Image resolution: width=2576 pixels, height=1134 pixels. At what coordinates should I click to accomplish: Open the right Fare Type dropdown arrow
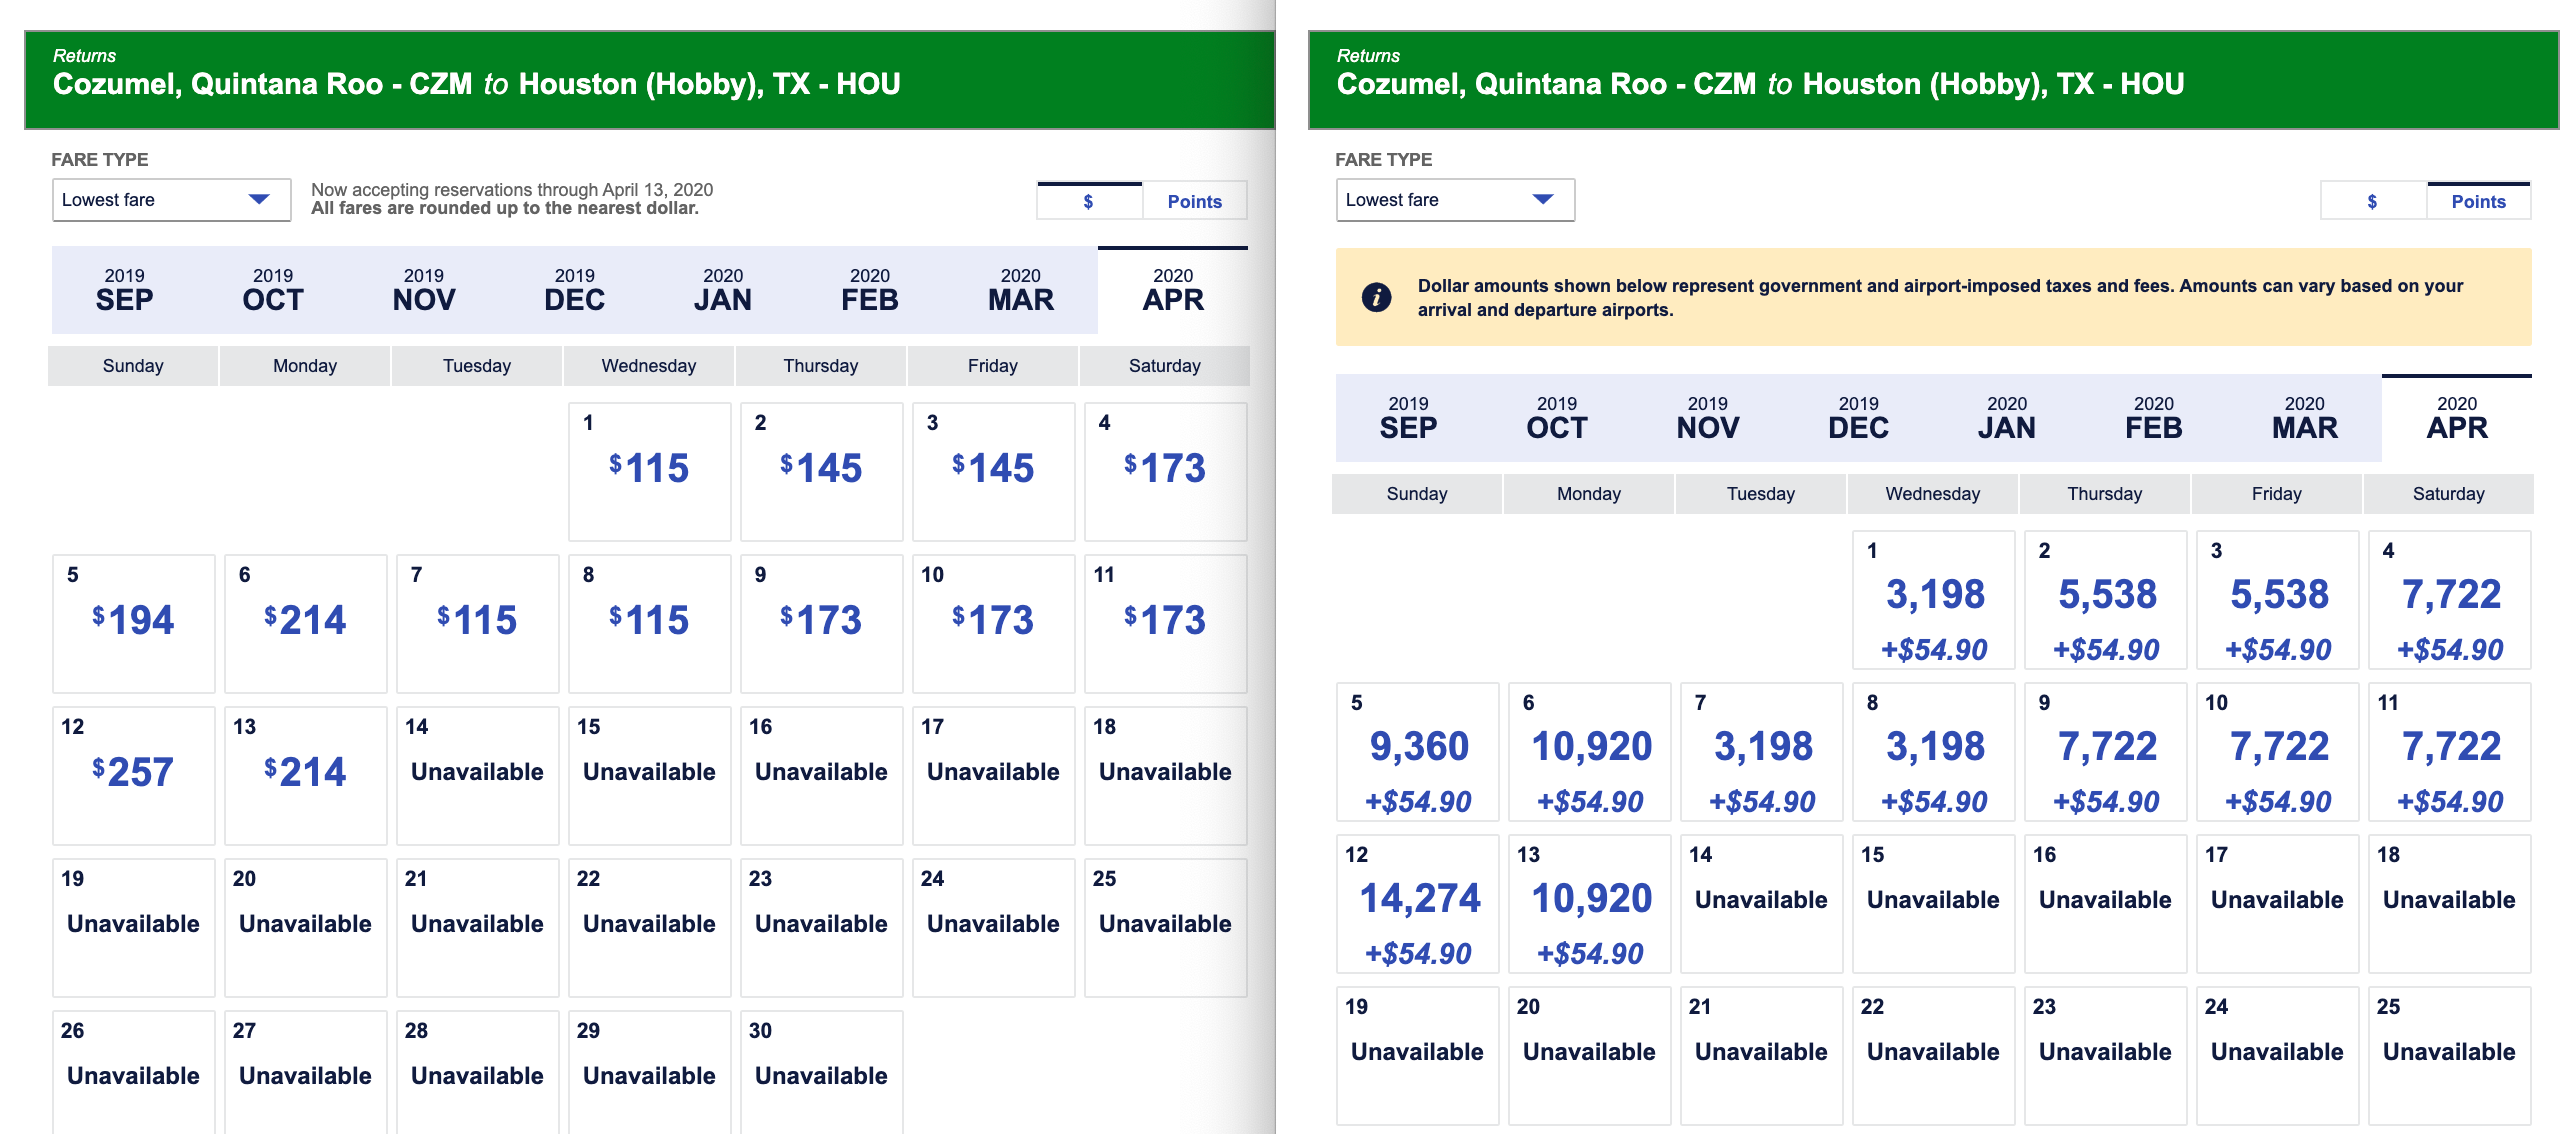tap(1543, 199)
